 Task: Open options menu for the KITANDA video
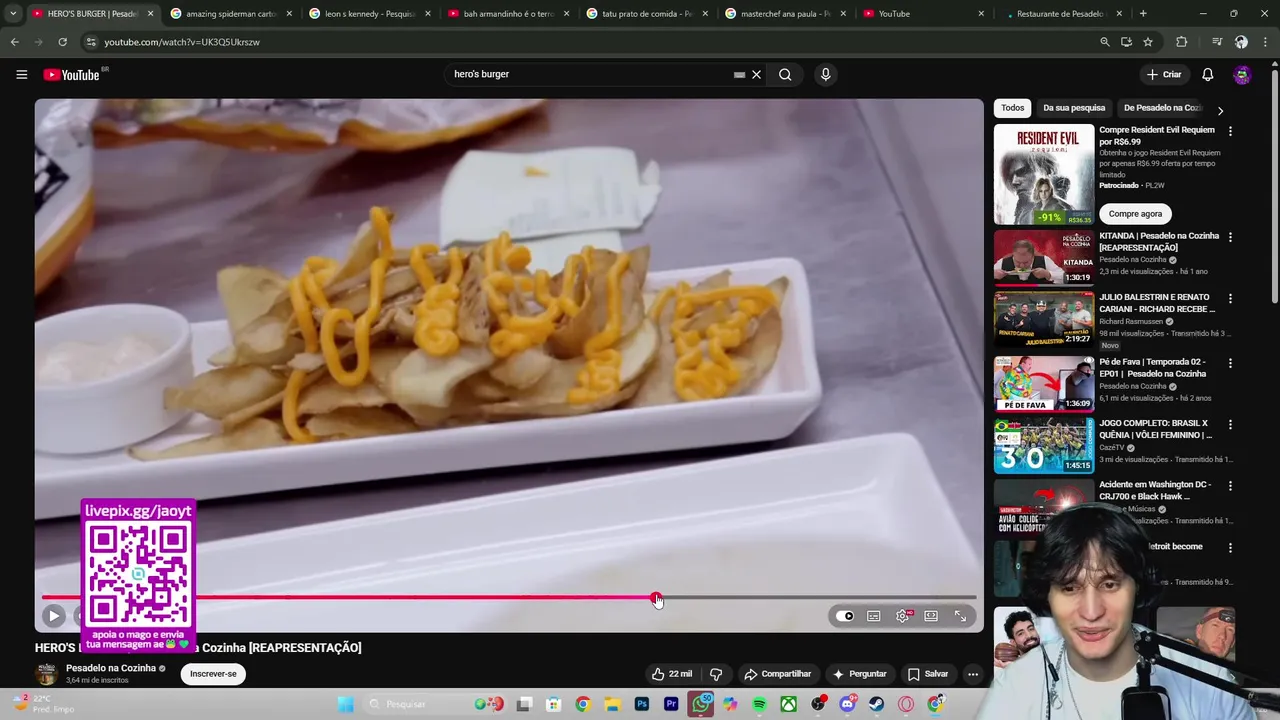(1230, 237)
